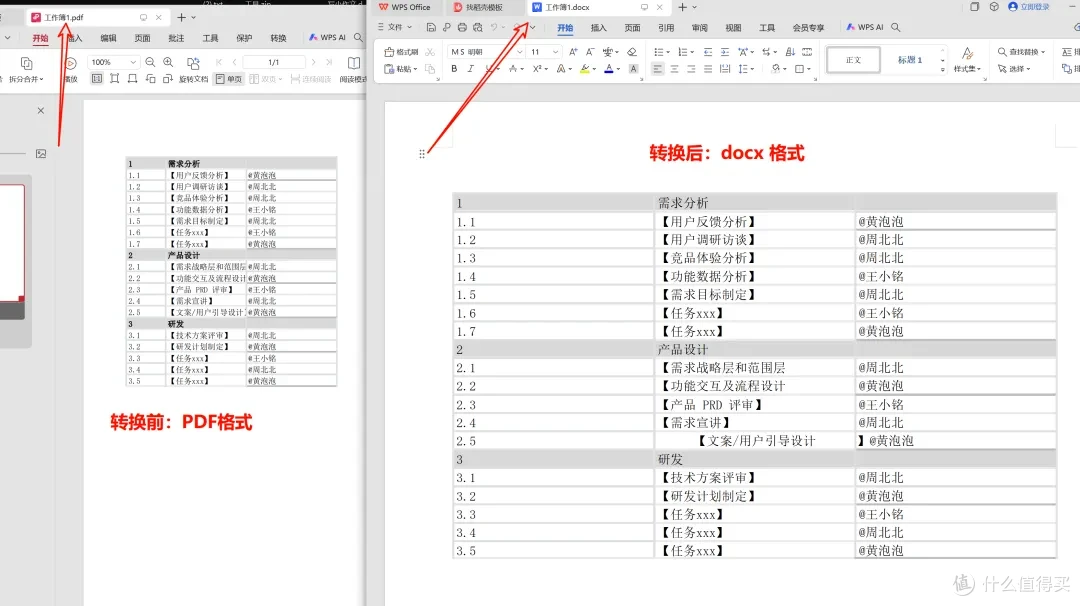
Task: Click the WPS AI button in the Word window
Action: point(865,28)
